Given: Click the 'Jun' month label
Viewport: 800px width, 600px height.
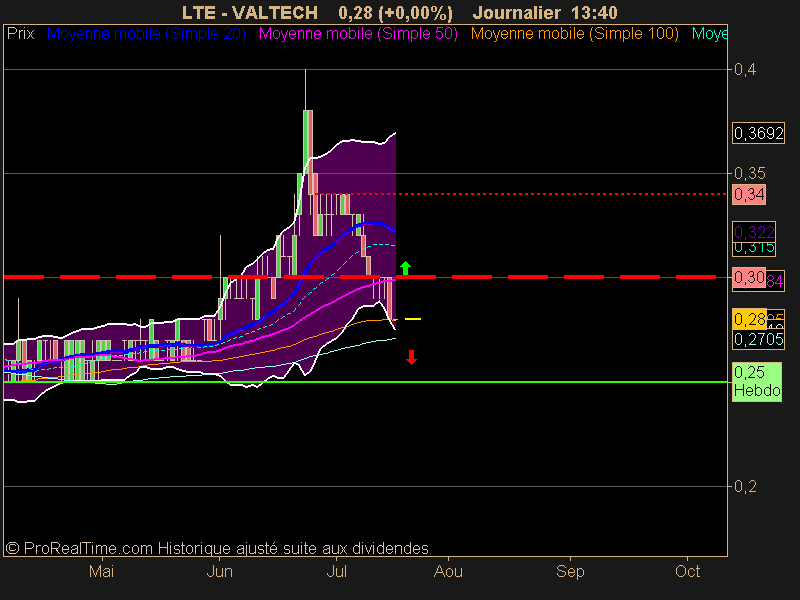Looking at the screenshot, I should pyautogui.click(x=219, y=571).
